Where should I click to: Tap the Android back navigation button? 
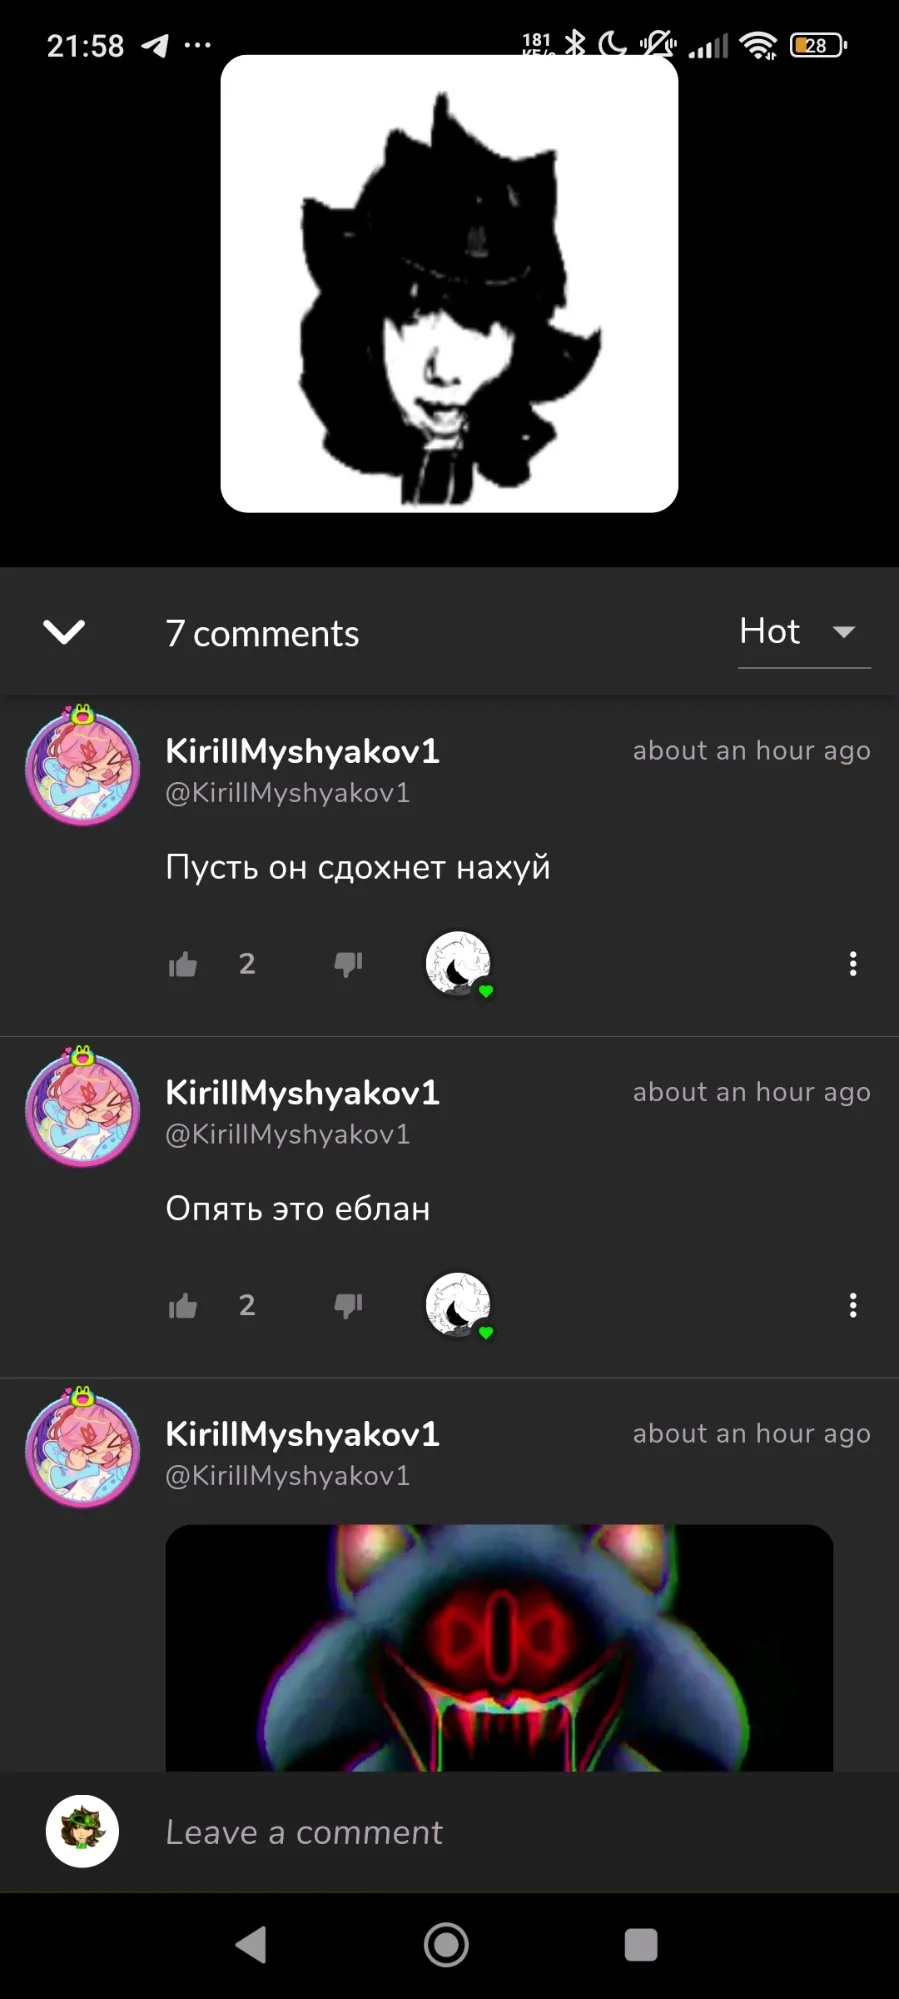click(251, 1945)
